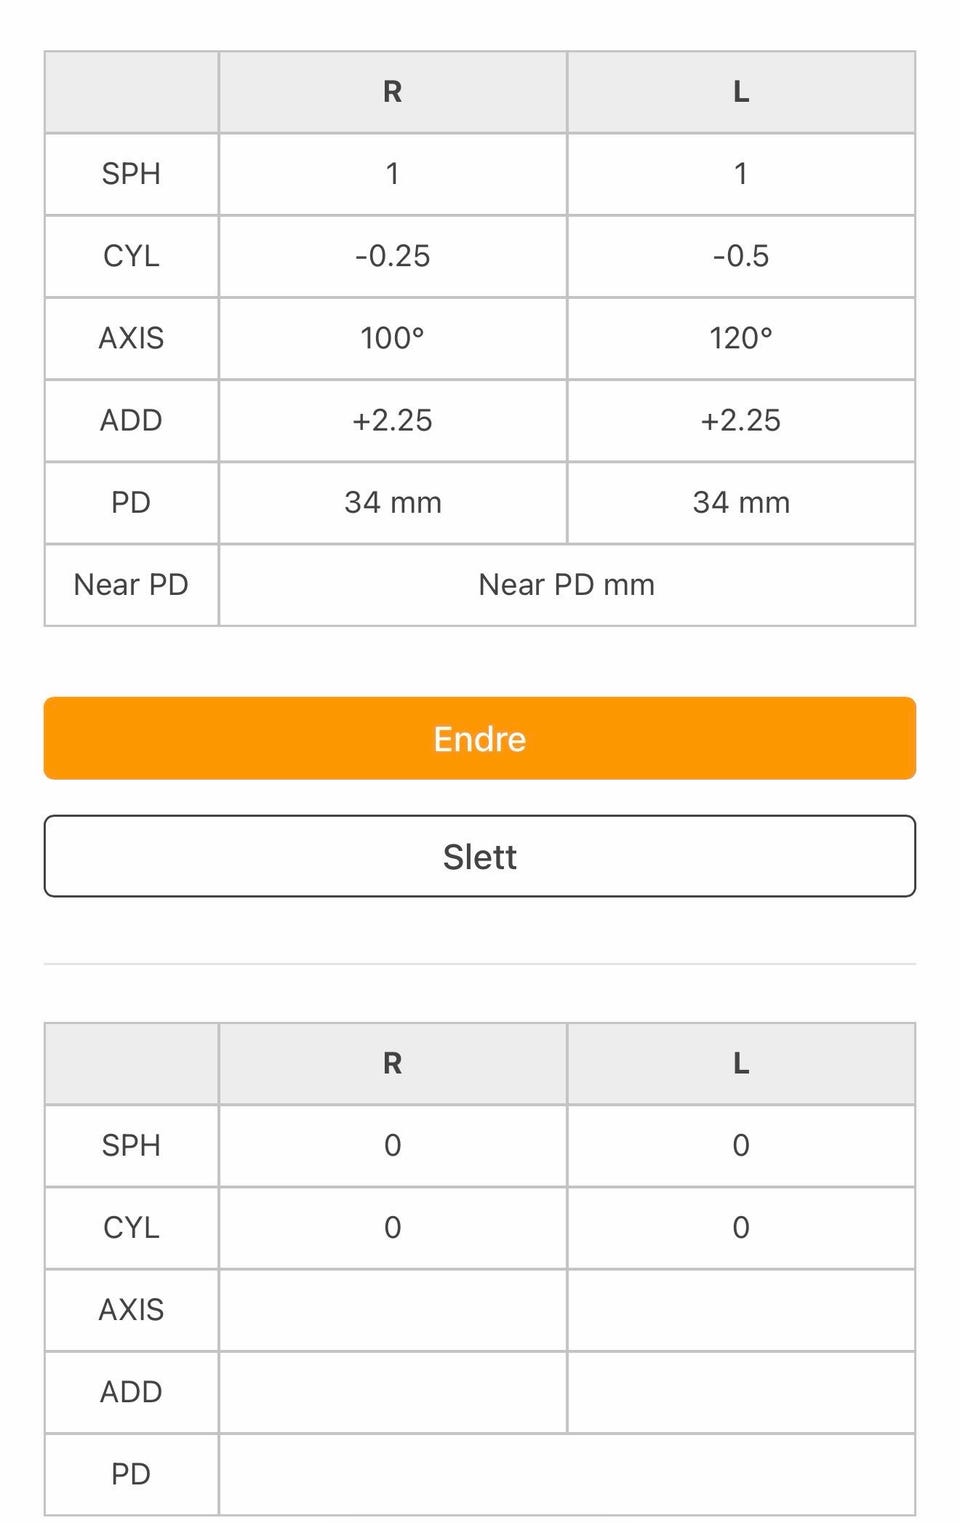960x1523 pixels.
Task: Select right PD 34 mm cell
Action: (392, 502)
